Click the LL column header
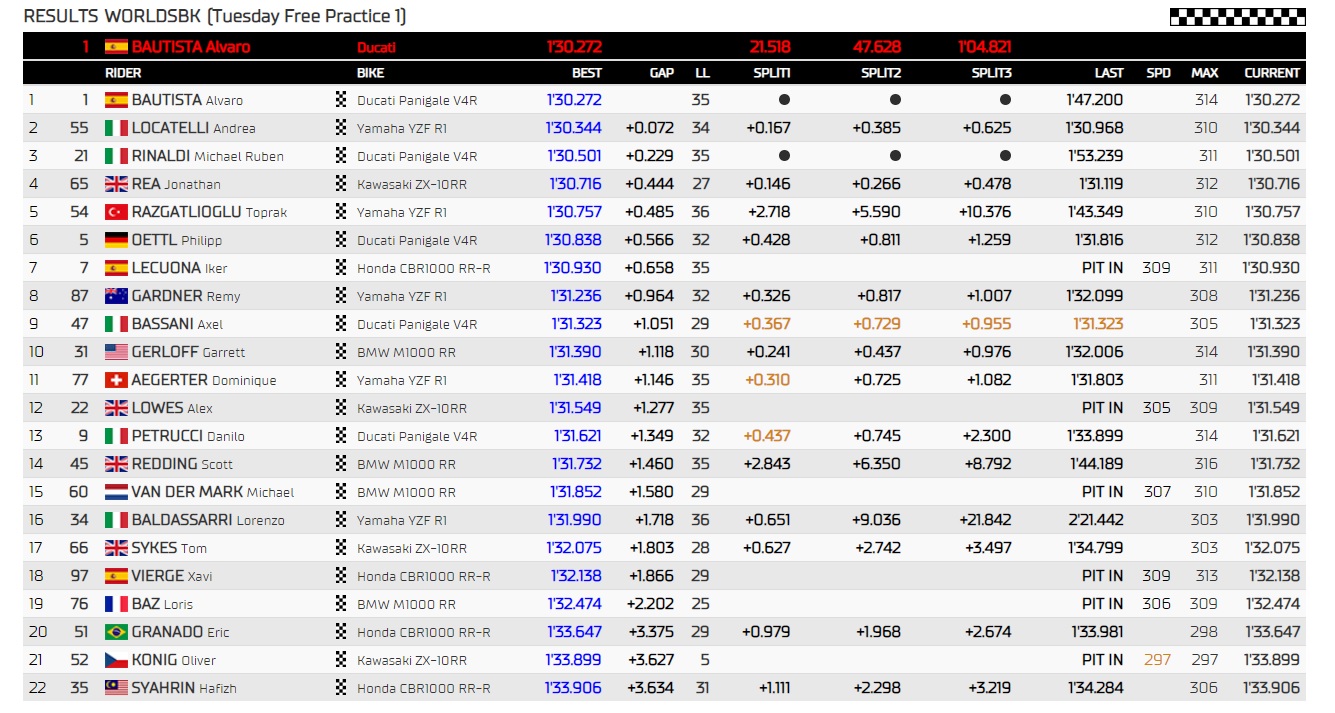 (702, 73)
